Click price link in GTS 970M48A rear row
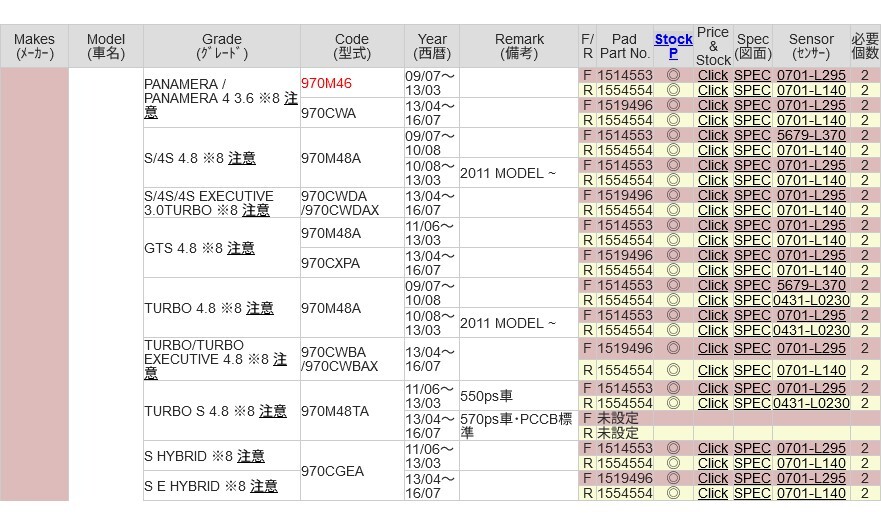This screenshot has width=881, height=524. 712,240
